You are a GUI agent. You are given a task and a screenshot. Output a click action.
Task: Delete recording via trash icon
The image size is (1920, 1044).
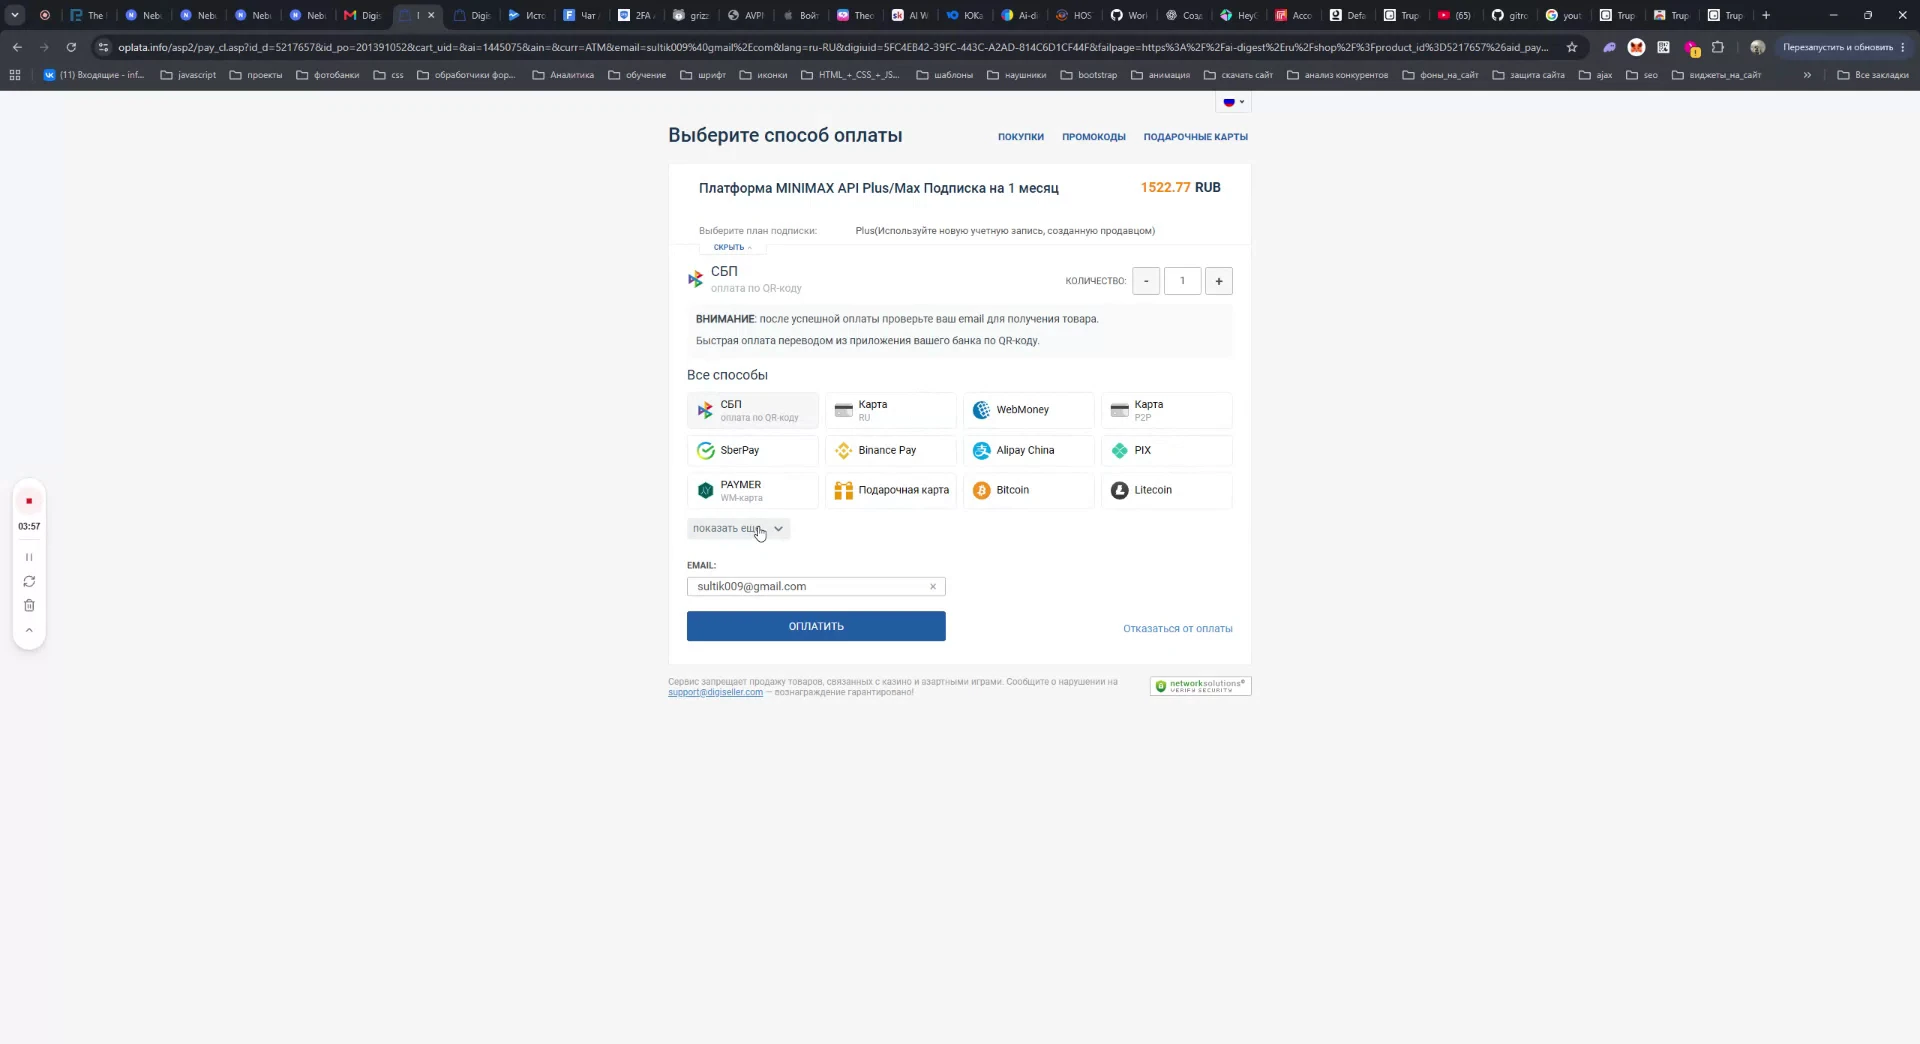pyautogui.click(x=29, y=605)
